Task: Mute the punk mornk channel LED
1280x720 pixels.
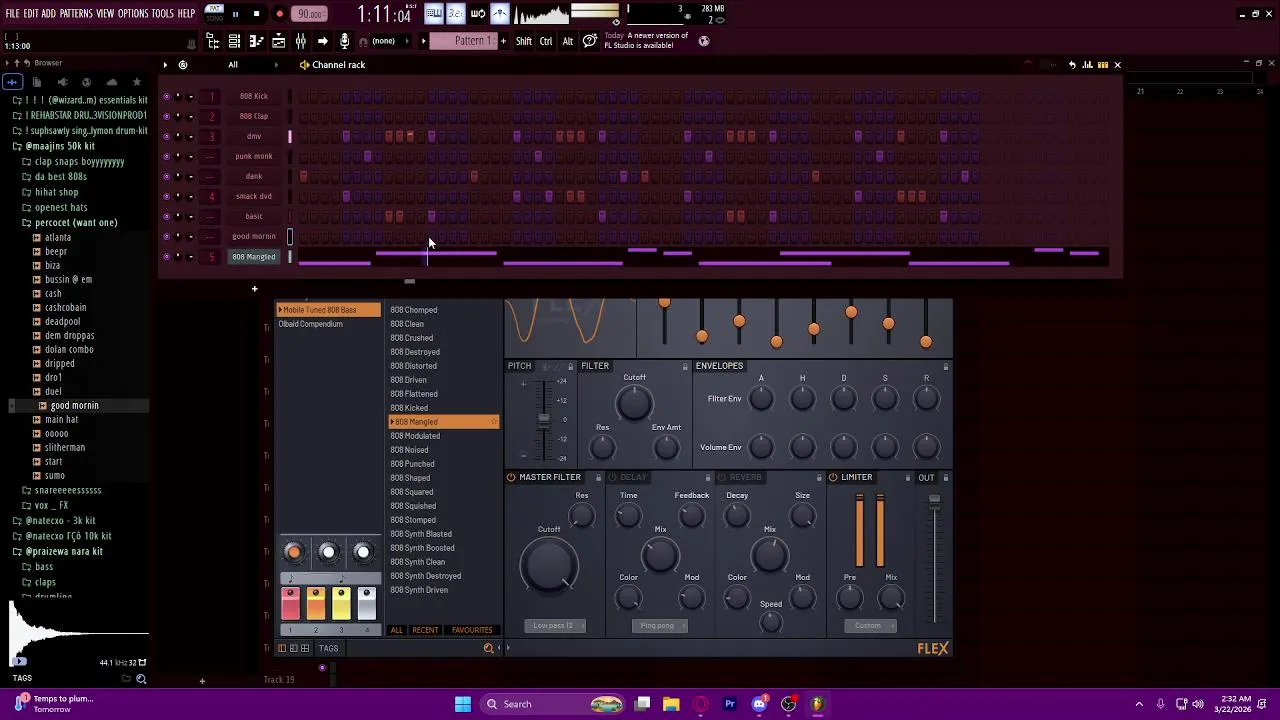Action: 166,156
